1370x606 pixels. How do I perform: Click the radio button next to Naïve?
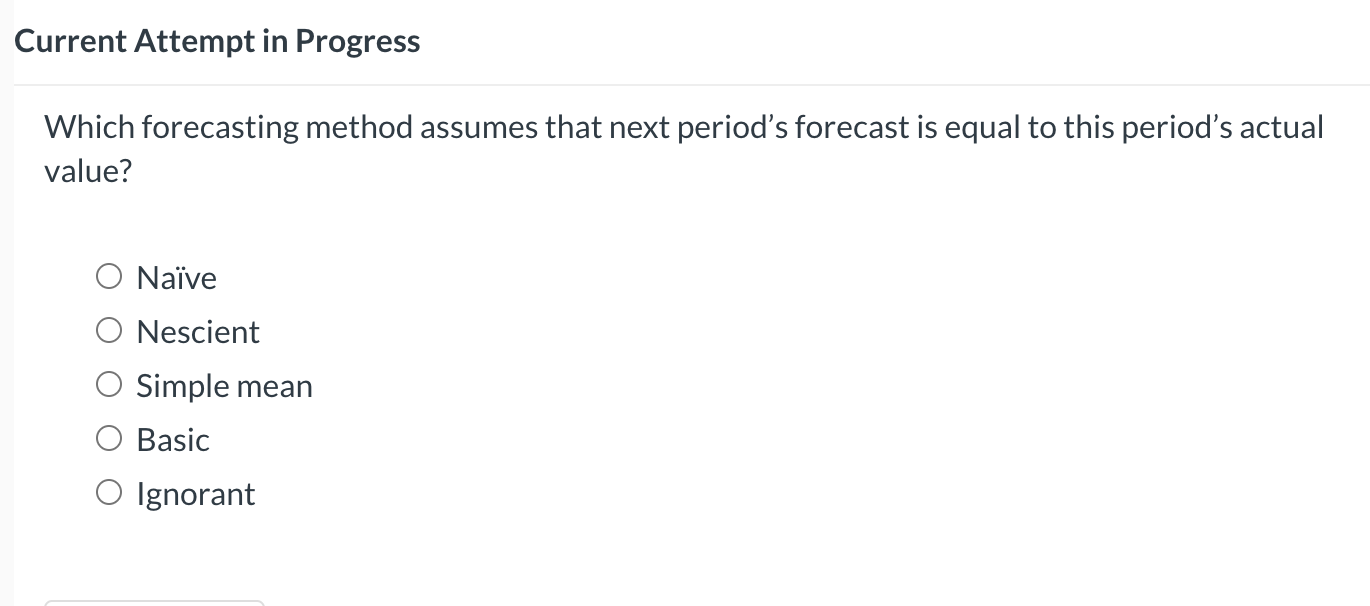click(109, 276)
